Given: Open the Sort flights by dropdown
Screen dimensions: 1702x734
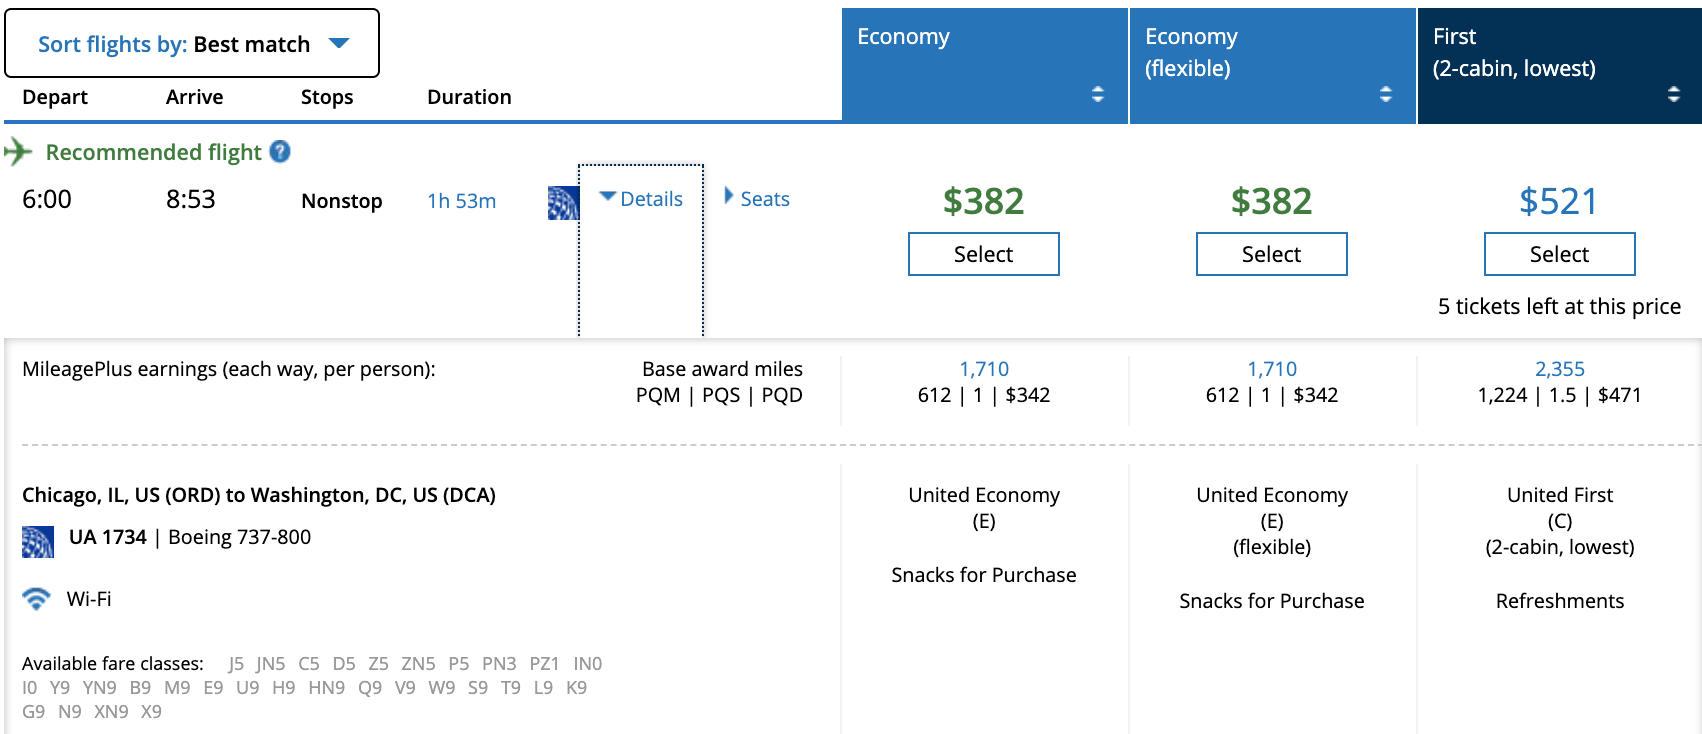Looking at the screenshot, I should click(x=192, y=44).
